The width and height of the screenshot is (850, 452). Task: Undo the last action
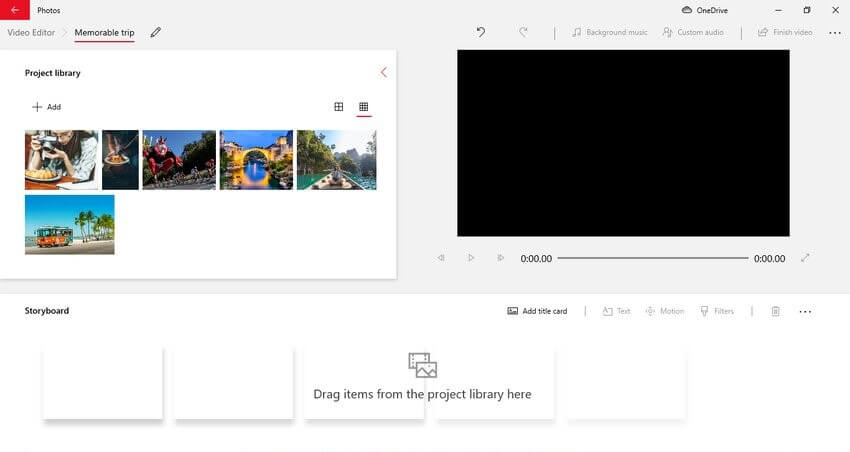(481, 33)
